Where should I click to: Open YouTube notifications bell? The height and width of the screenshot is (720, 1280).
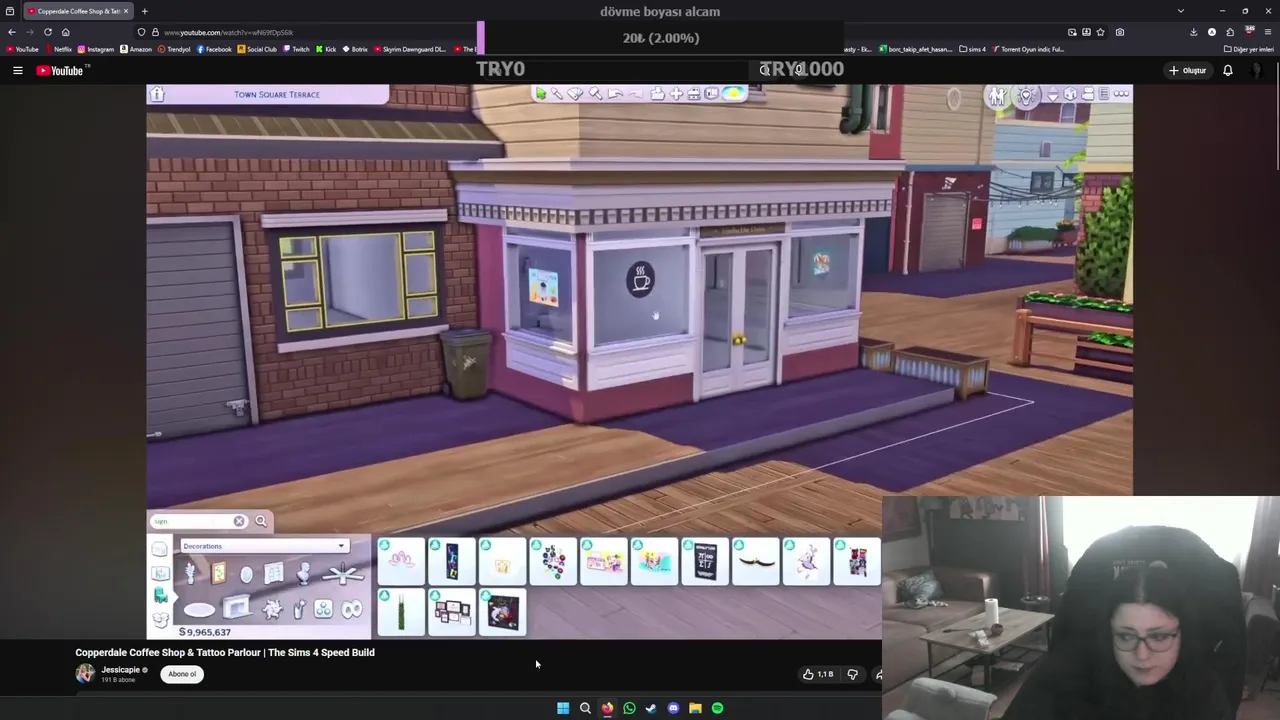pyautogui.click(x=1228, y=70)
